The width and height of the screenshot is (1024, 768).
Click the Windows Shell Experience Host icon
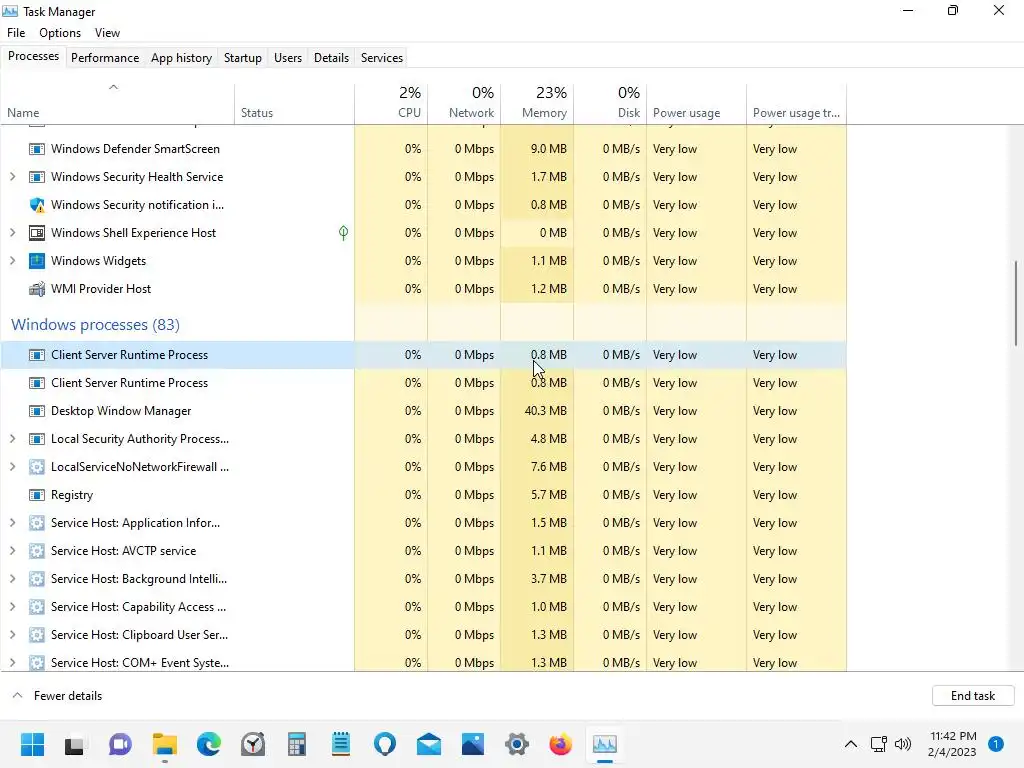pyautogui.click(x=37, y=233)
